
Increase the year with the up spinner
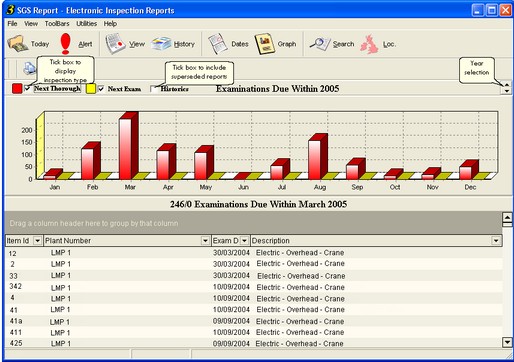click(507, 85)
